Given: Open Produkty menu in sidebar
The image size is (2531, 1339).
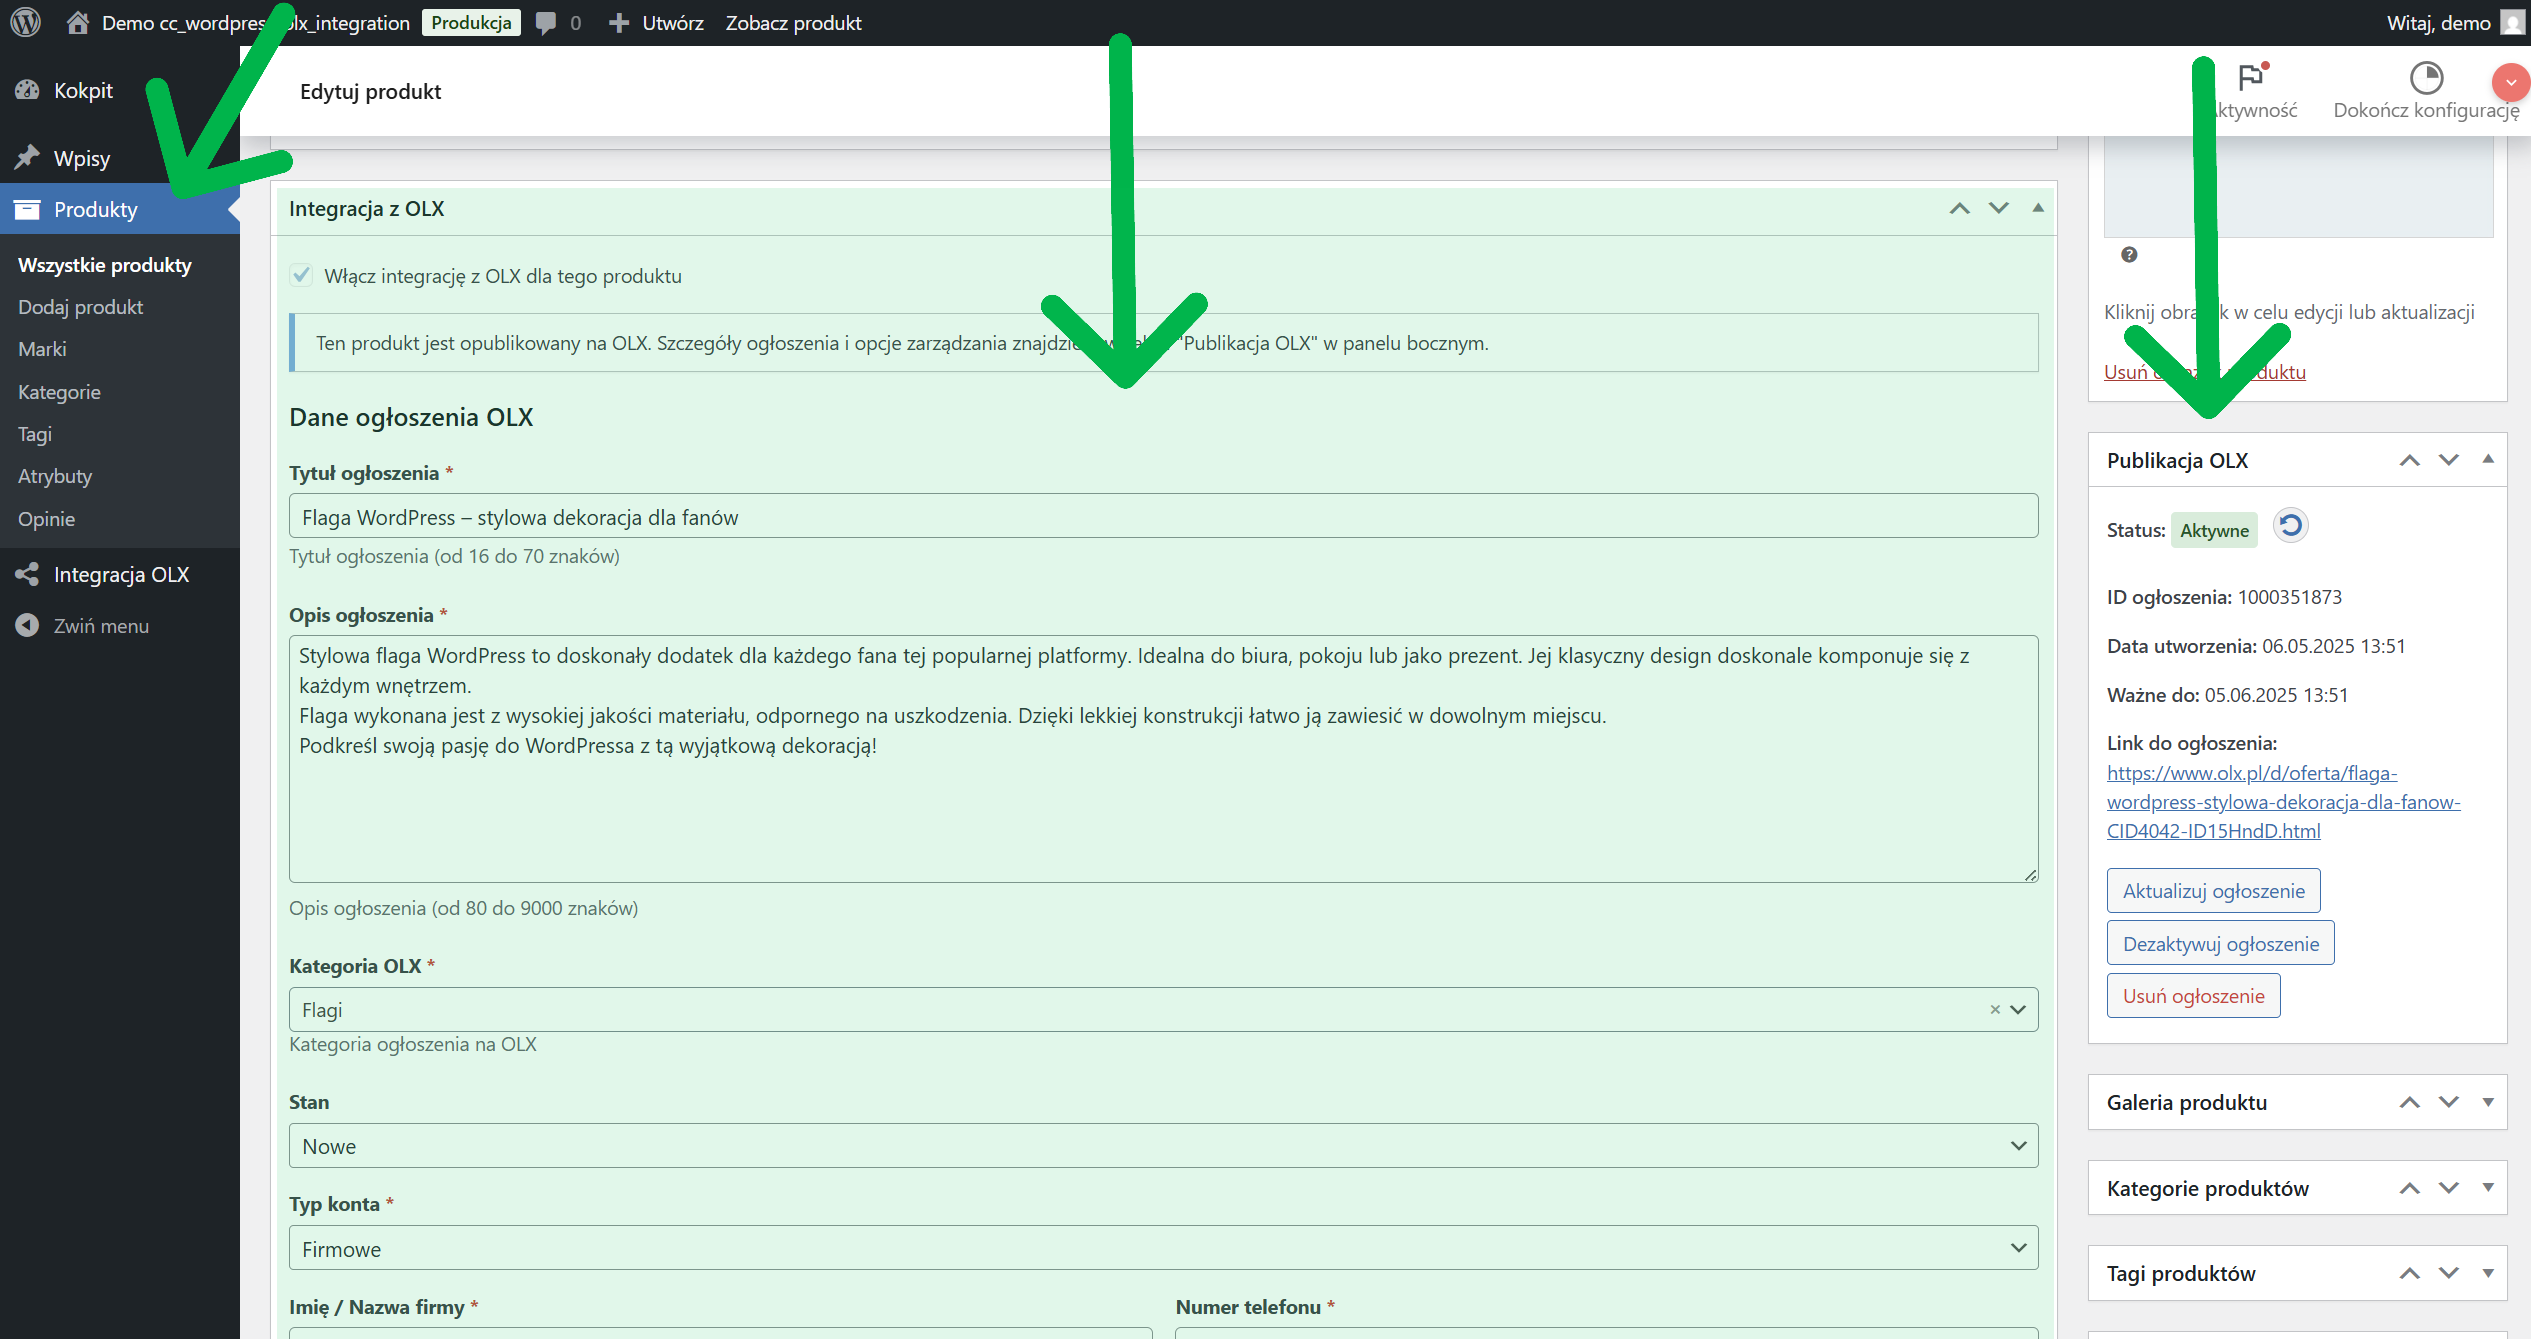Looking at the screenshot, I should click(x=120, y=209).
